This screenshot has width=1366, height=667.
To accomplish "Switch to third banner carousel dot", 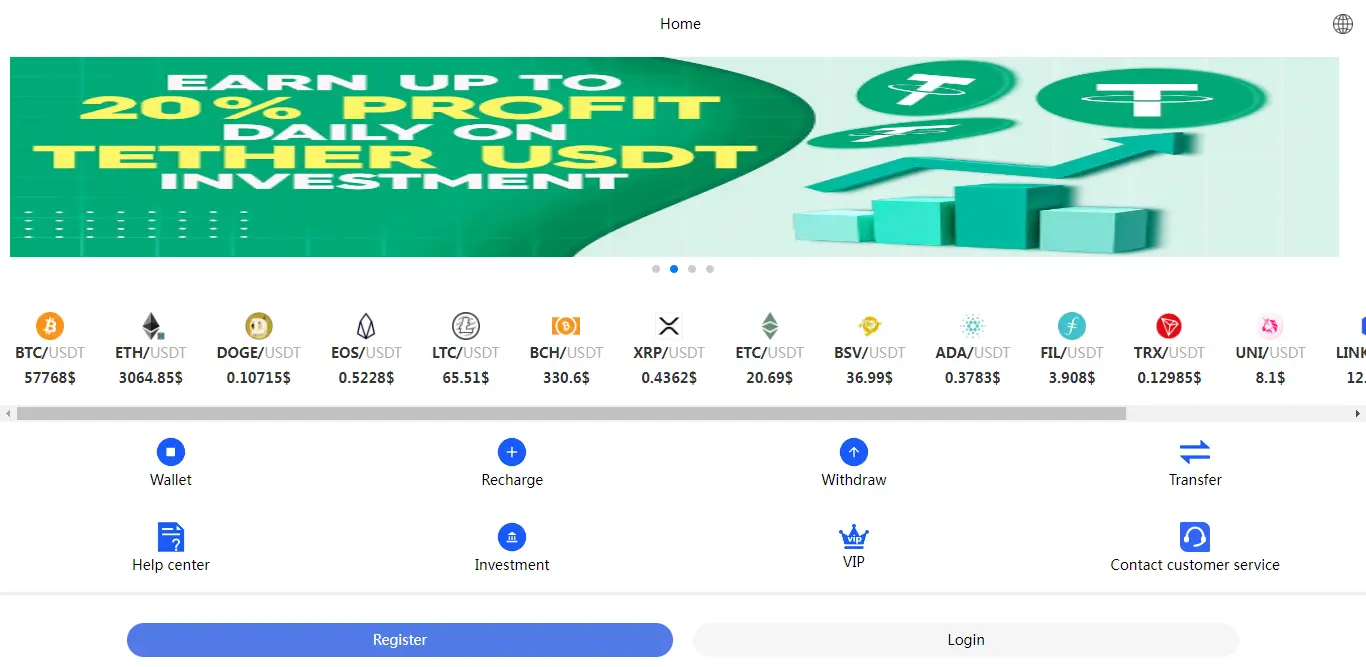I will (x=692, y=269).
